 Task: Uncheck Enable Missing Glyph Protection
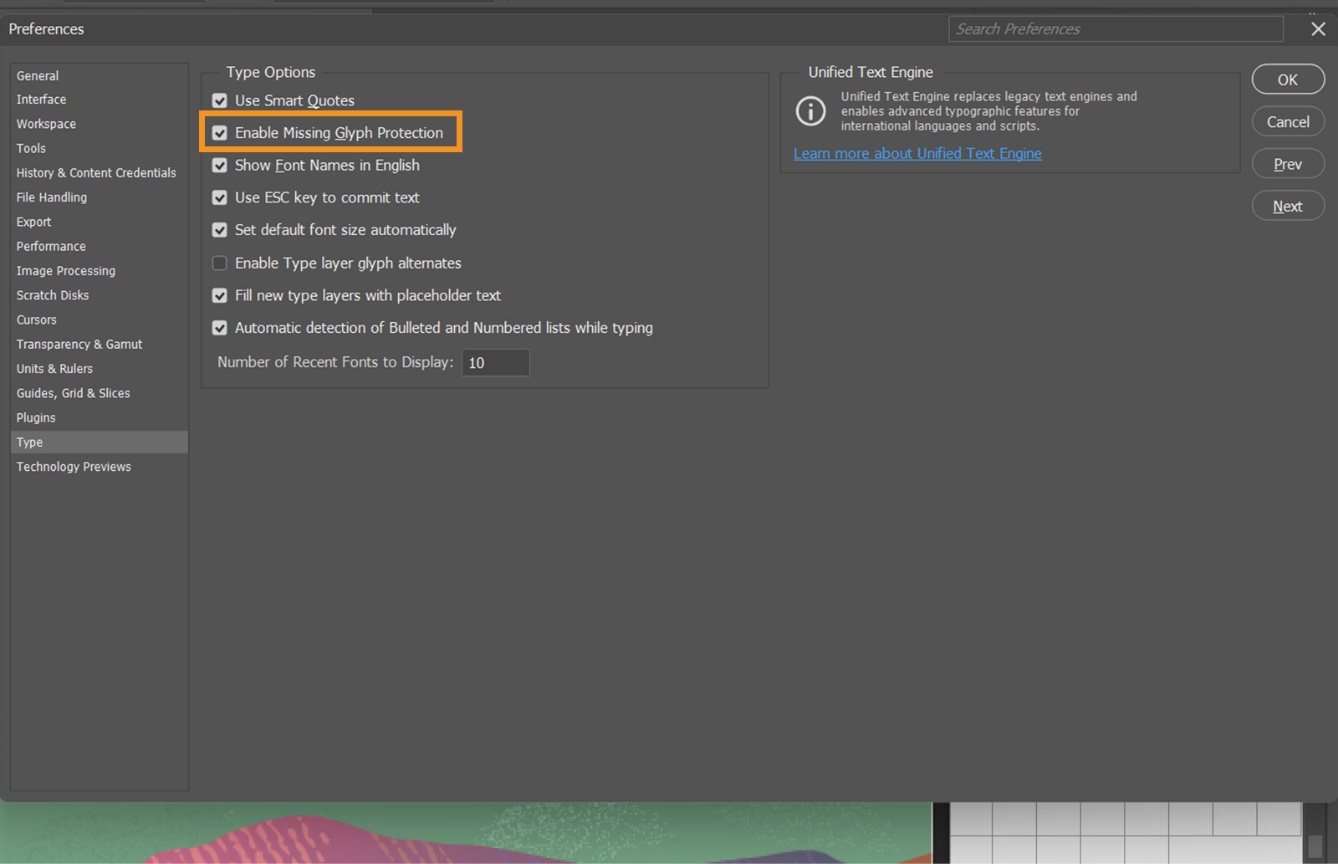coord(219,132)
